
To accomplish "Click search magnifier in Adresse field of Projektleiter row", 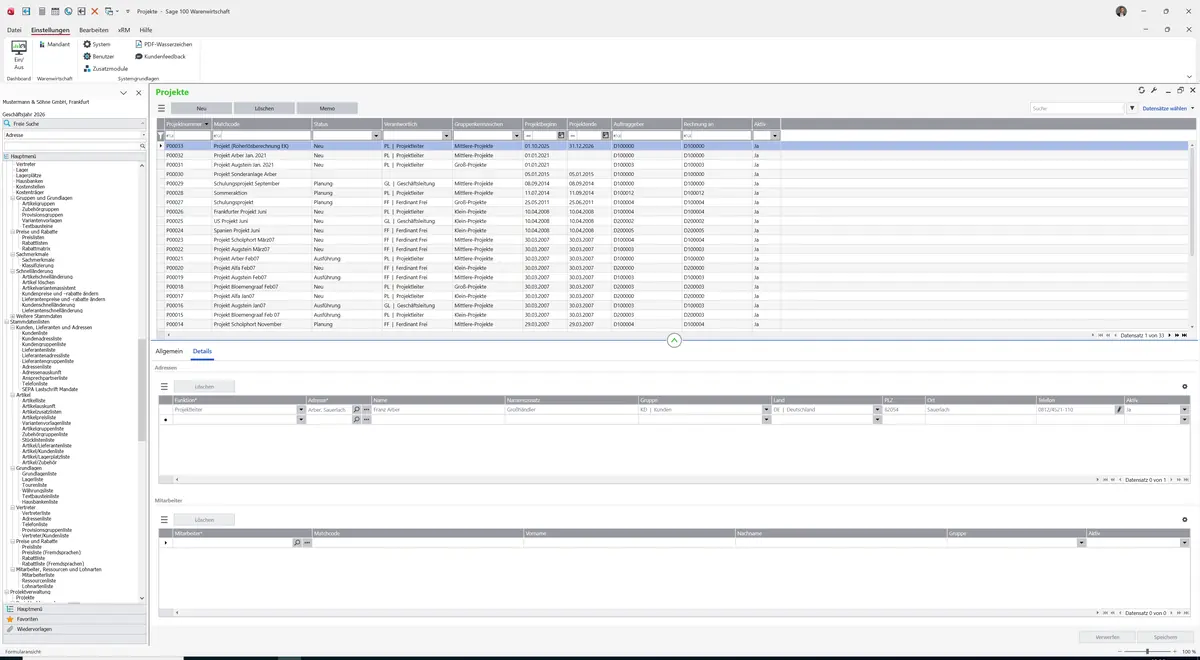I will pyautogui.click(x=356, y=409).
